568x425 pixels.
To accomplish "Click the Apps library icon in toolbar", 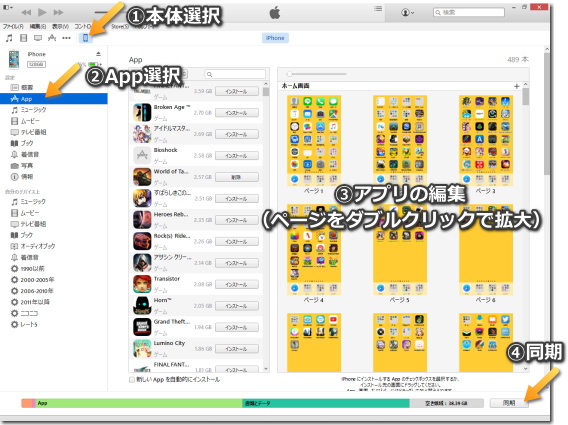I will [52, 38].
